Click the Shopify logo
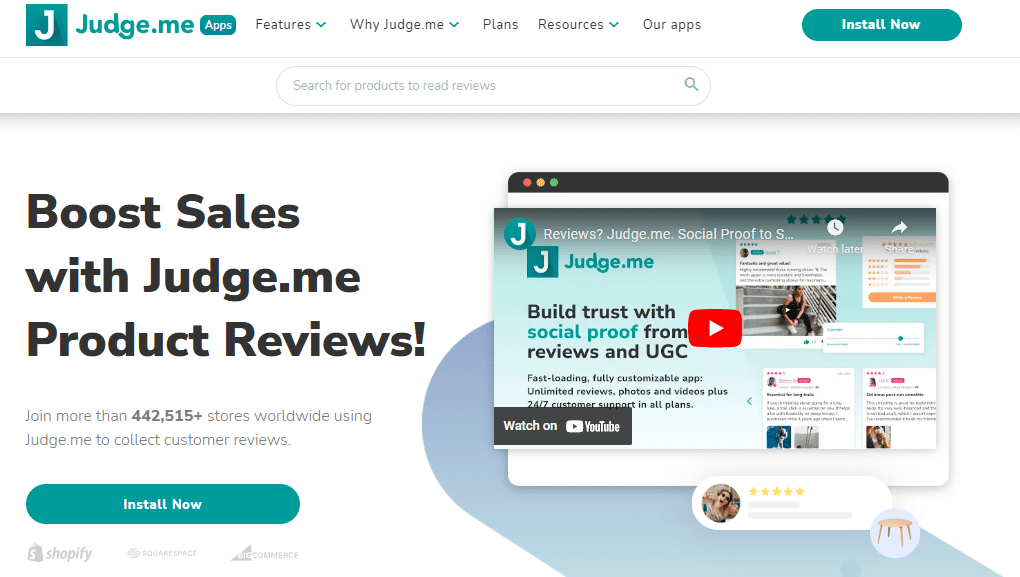Viewport: 1020px width, 577px height. point(60,553)
